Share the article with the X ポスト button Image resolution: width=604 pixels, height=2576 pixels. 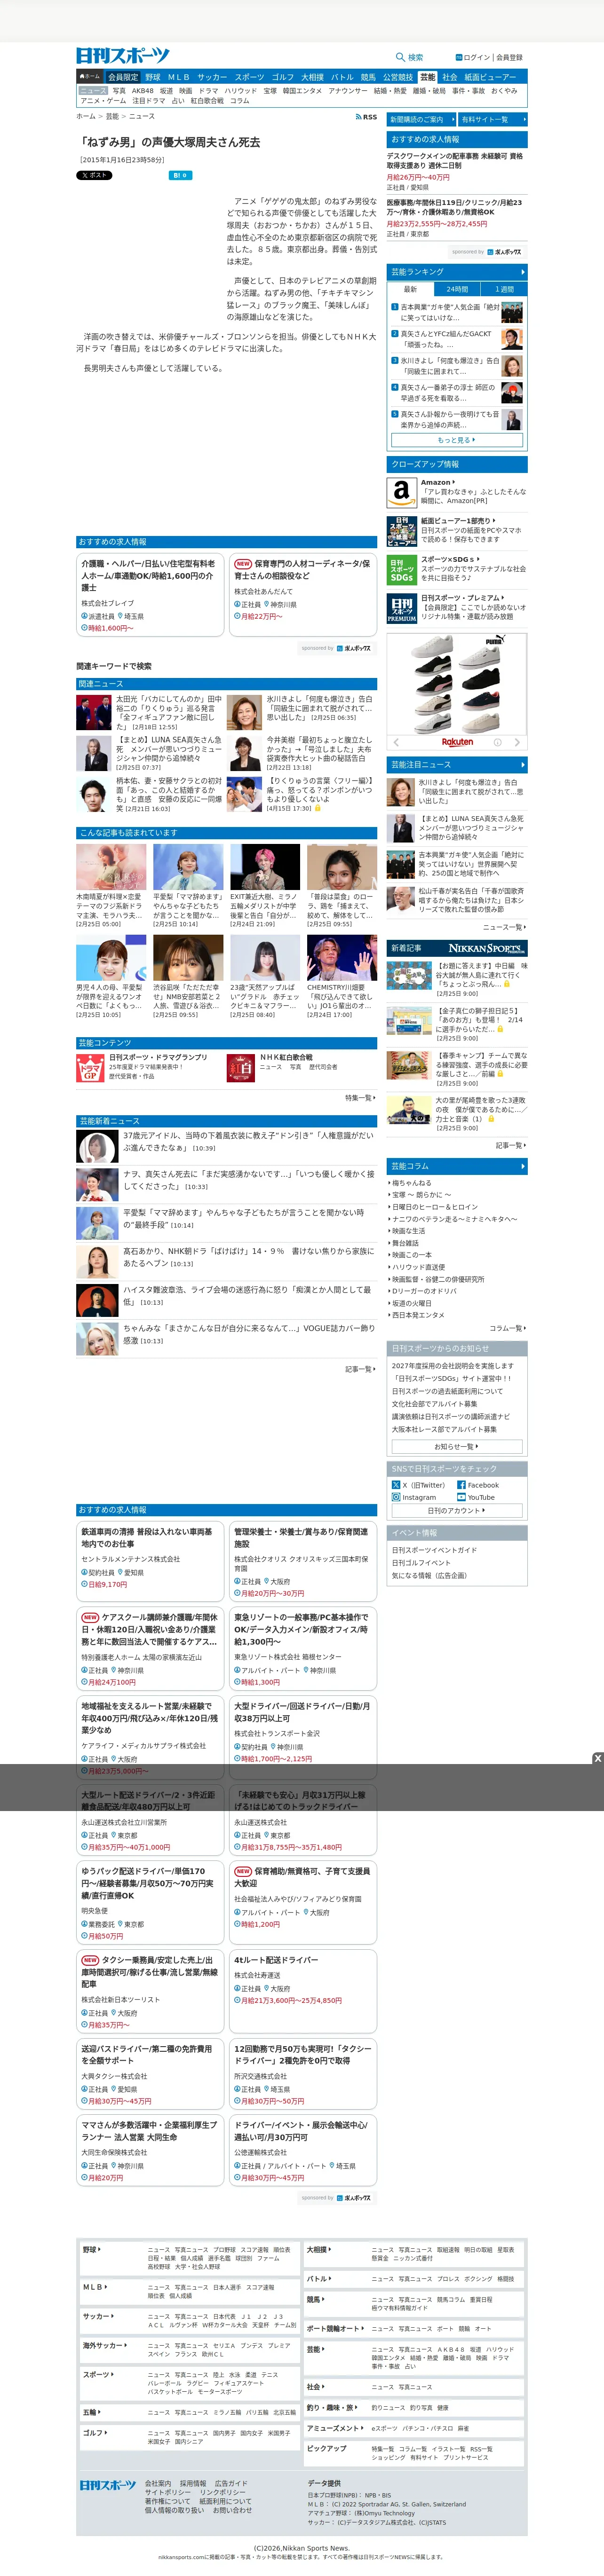[94, 175]
